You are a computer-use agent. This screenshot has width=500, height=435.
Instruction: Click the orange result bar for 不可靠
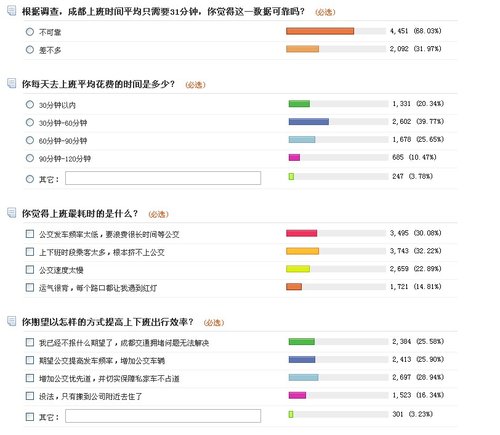tap(320, 31)
